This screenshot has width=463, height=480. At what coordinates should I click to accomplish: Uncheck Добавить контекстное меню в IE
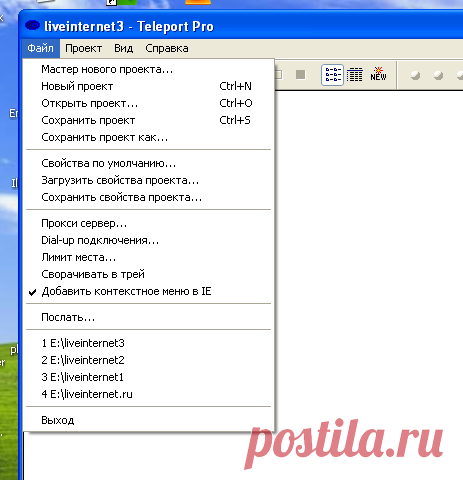point(149,291)
